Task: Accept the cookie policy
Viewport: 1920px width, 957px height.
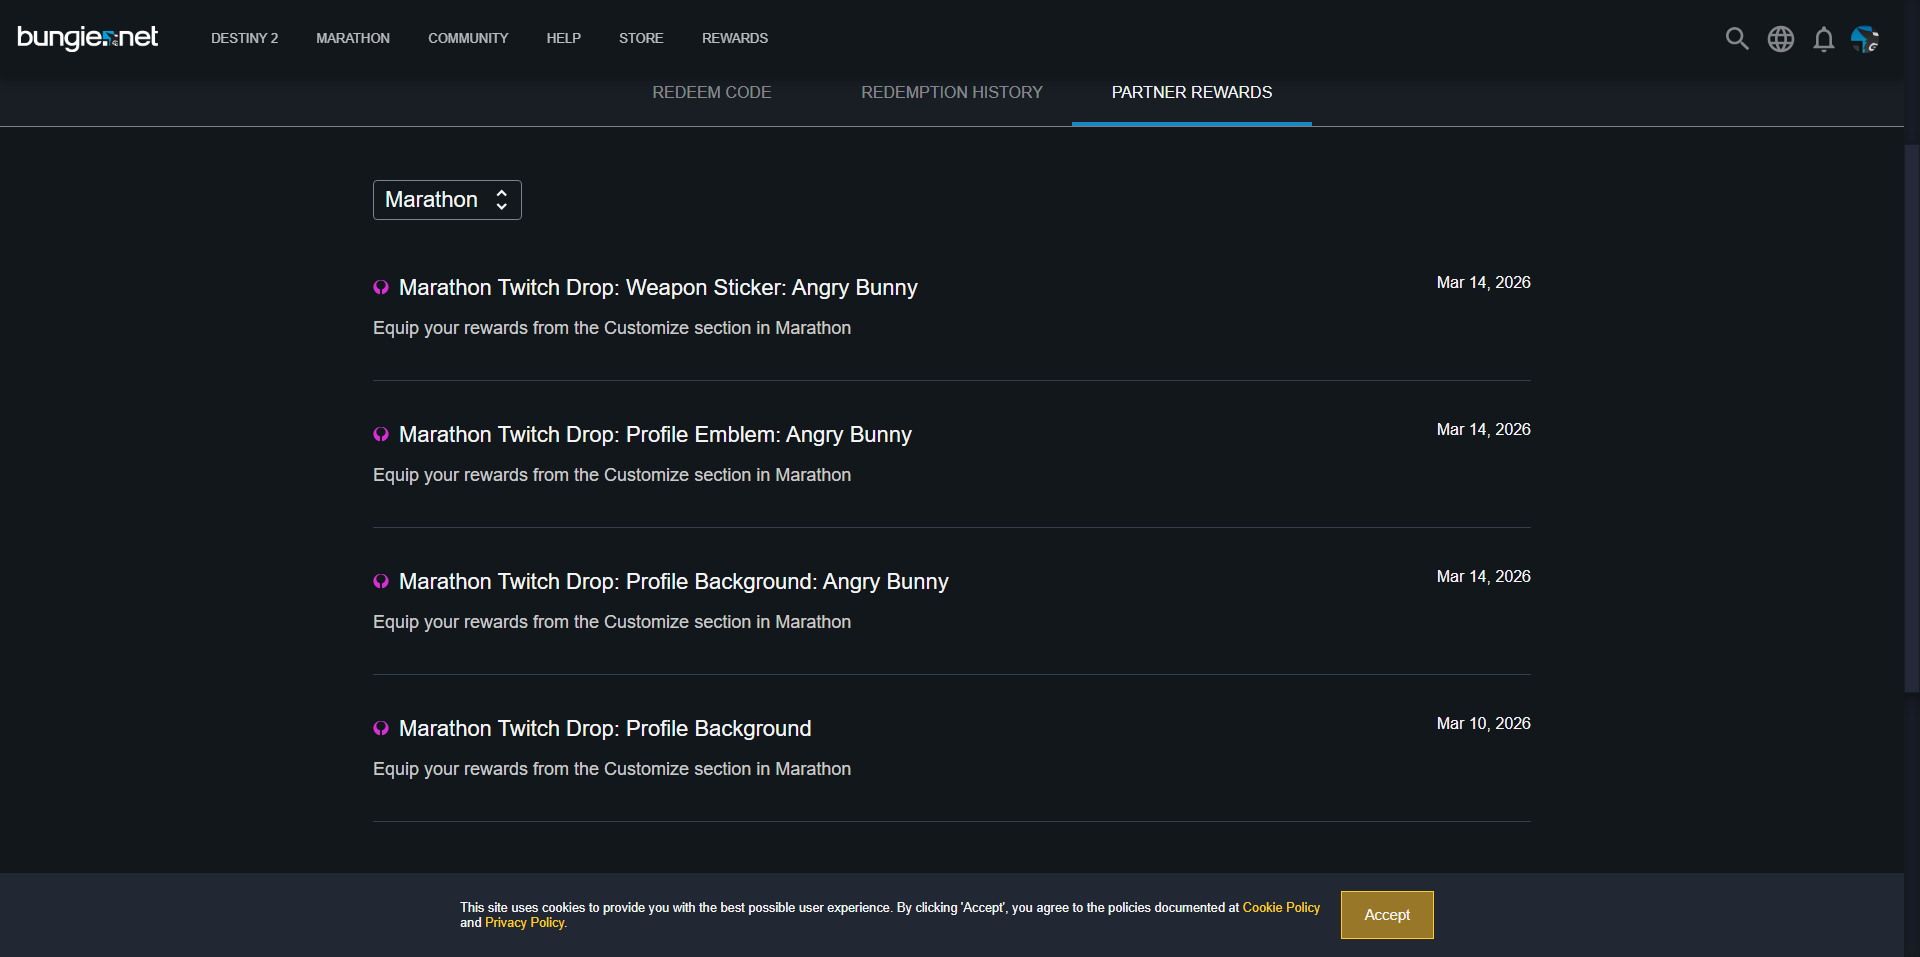Action: [1386, 915]
